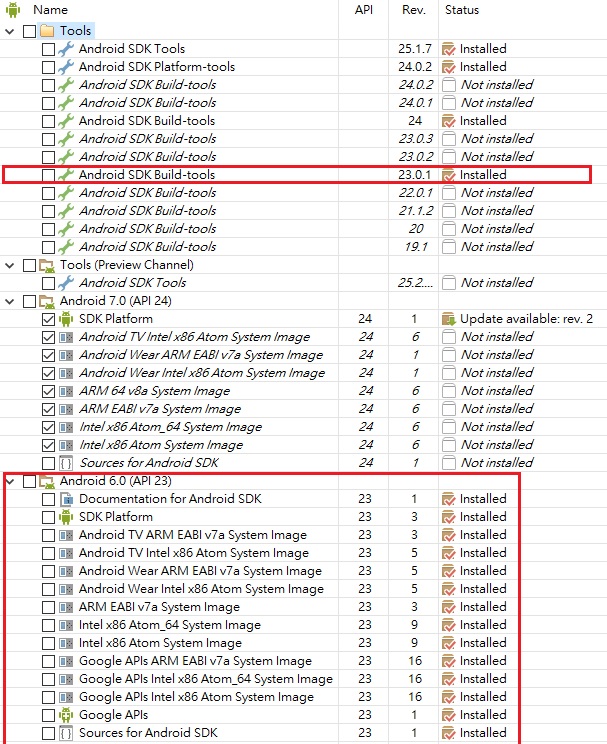Collapse Android 7.0 (API 24) group
This screenshot has width=607, height=744.
coord(9,301)
